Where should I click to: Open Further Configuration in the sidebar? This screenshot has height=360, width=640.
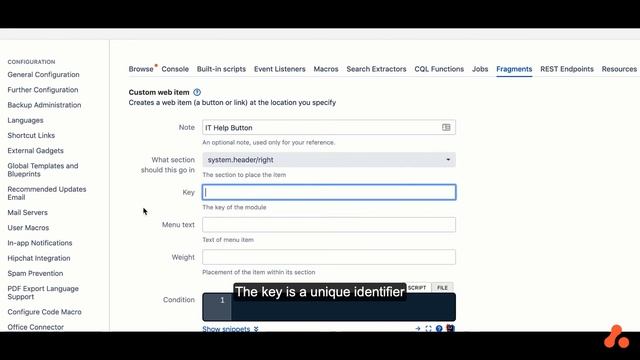coord(43,90)
